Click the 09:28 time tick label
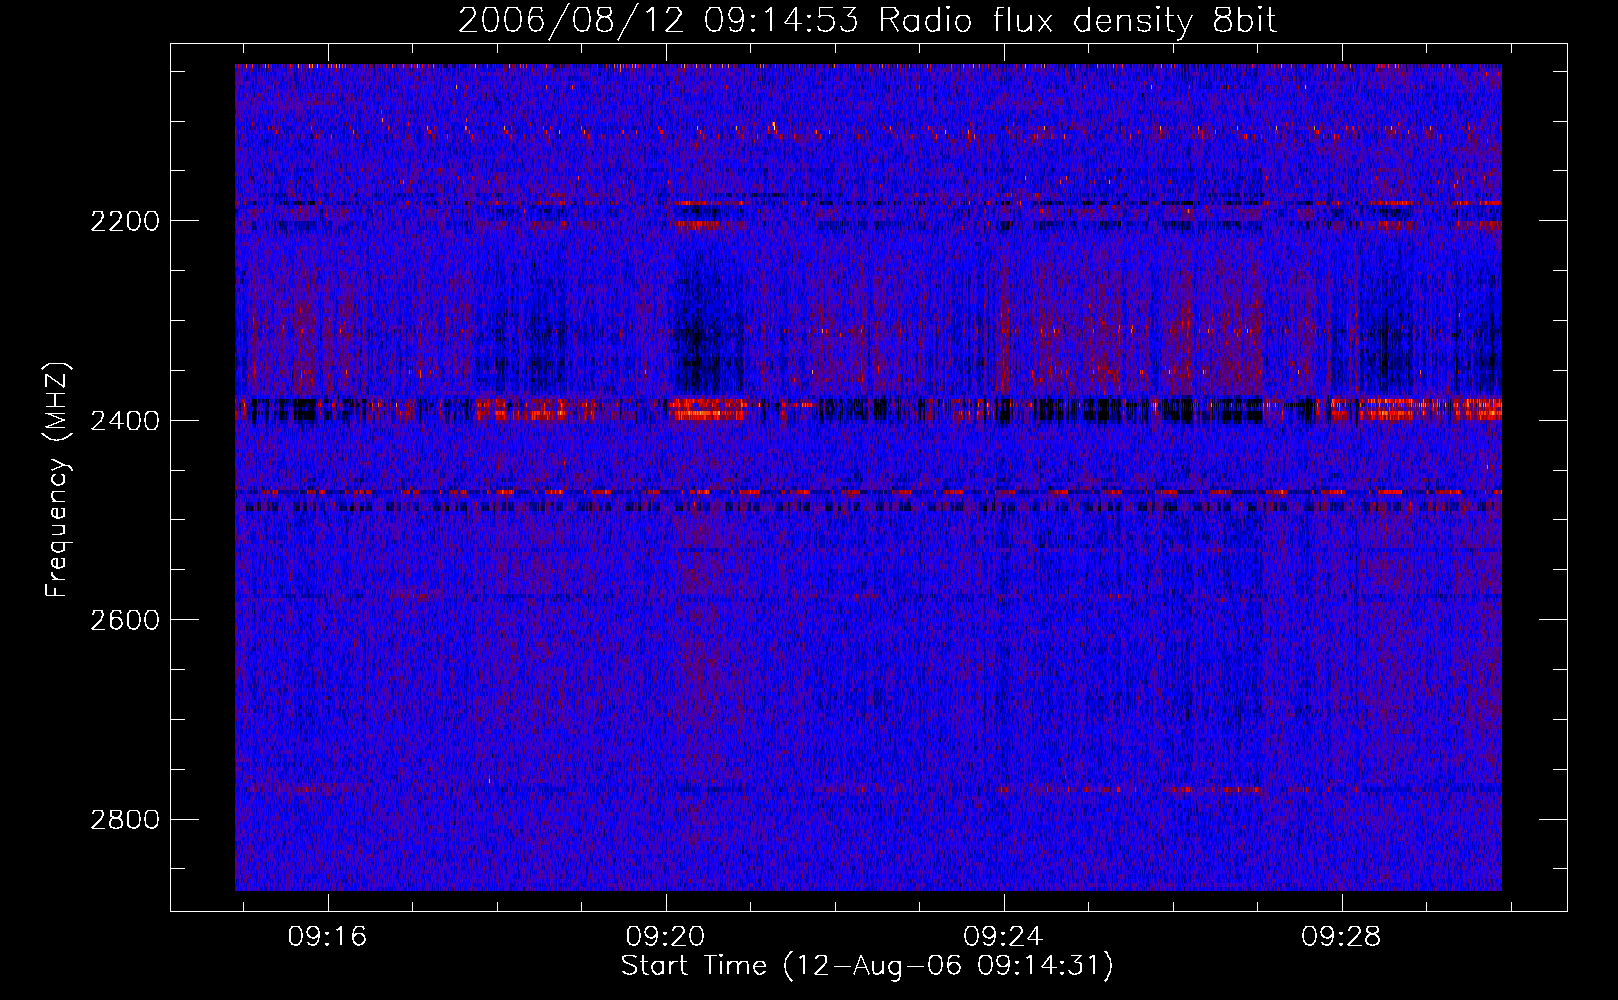 pyautogui.click(x=1341, y=937)
